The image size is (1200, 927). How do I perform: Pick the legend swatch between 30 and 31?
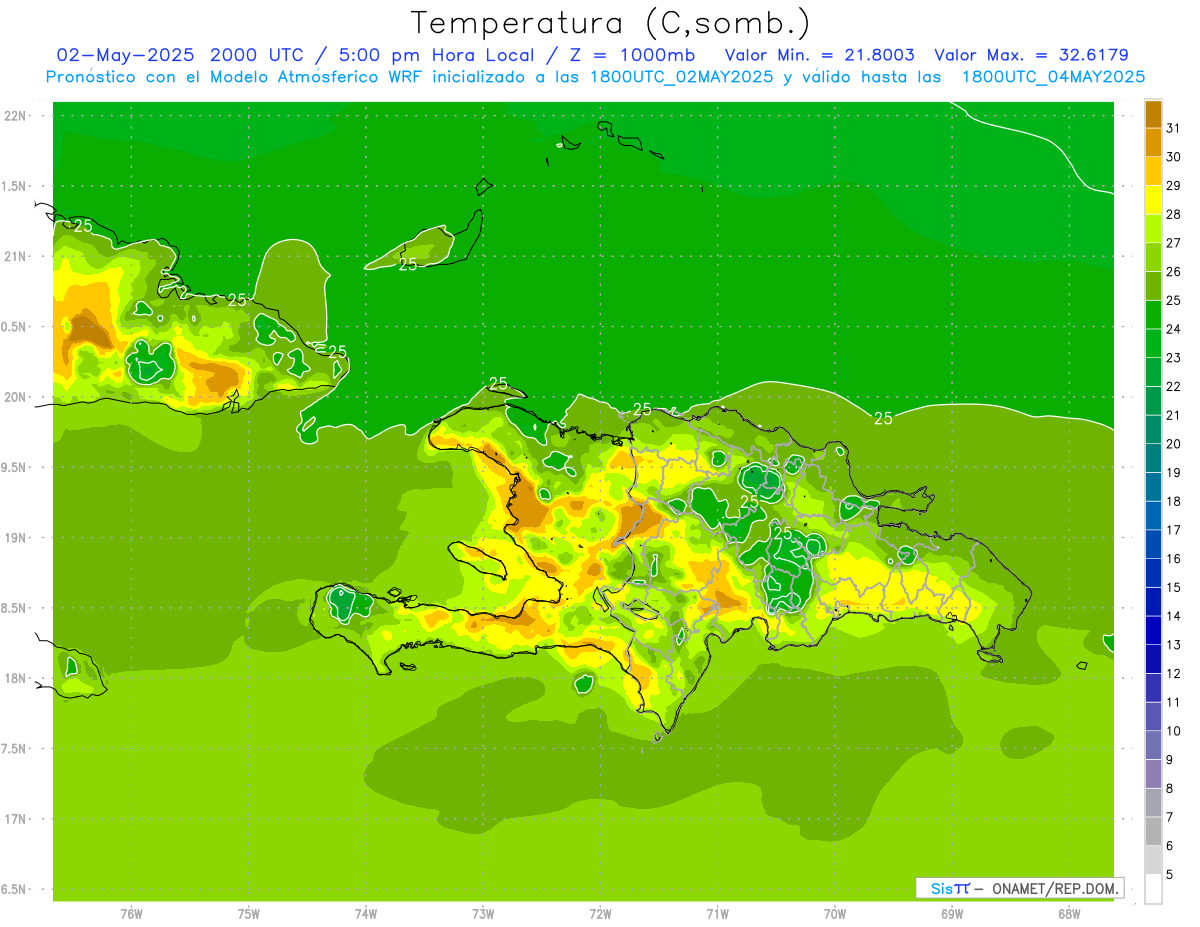point(1153,143)
